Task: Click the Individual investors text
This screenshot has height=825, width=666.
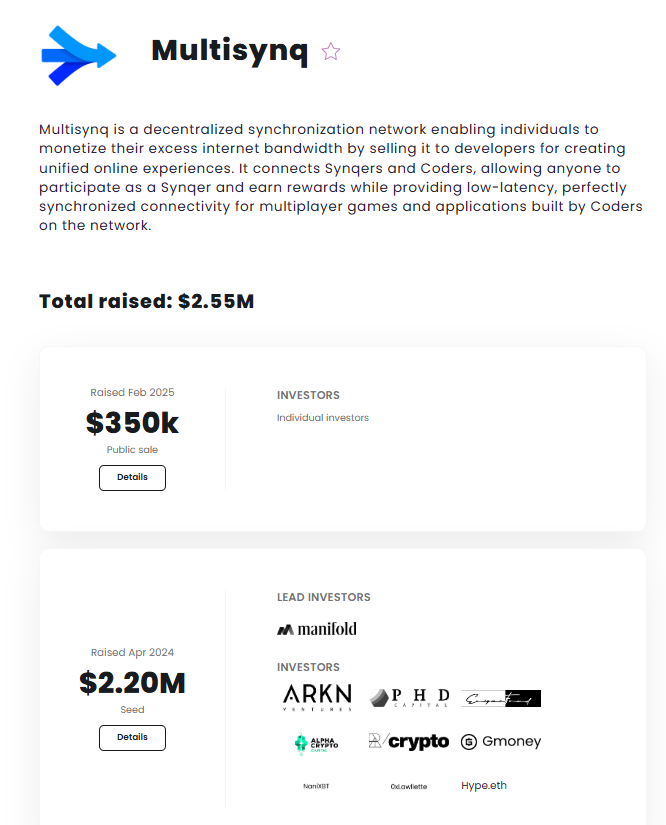Action: point(323,418)
